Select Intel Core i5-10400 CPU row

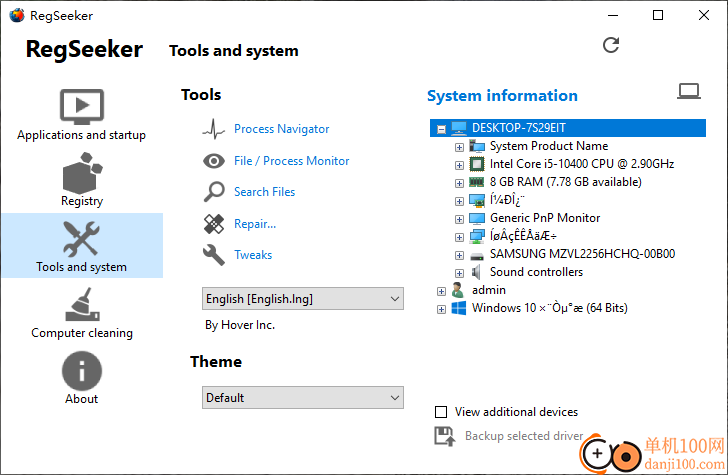tap(582, 164)
